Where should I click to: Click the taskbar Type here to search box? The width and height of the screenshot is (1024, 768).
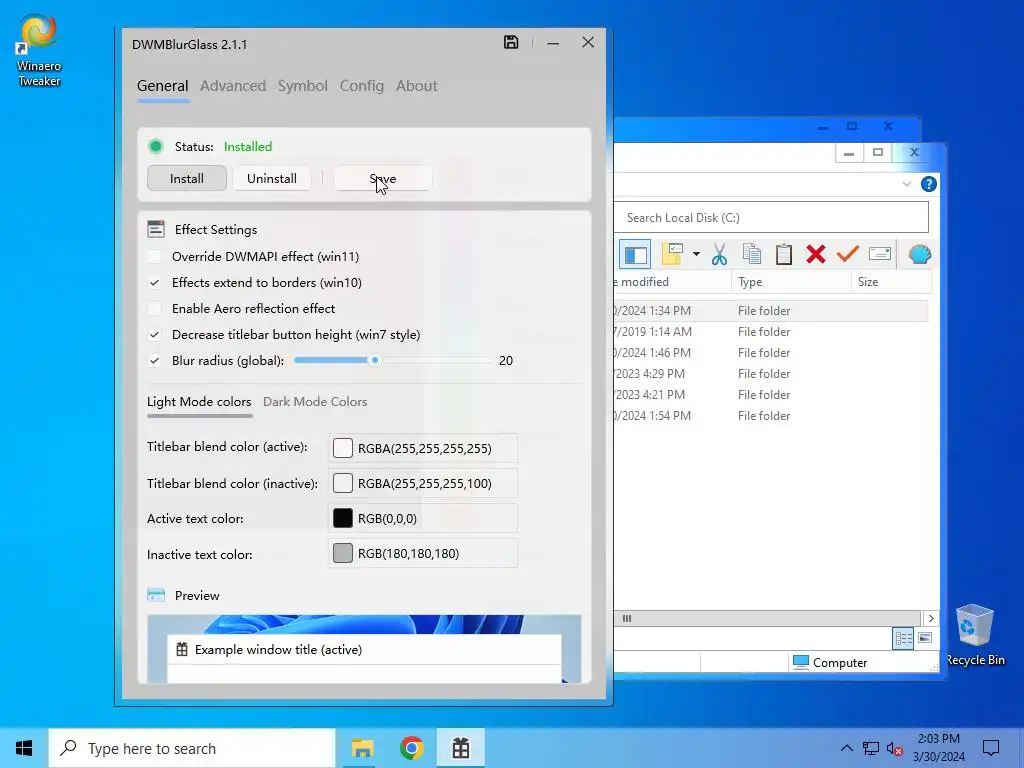[x=192, y=748]
